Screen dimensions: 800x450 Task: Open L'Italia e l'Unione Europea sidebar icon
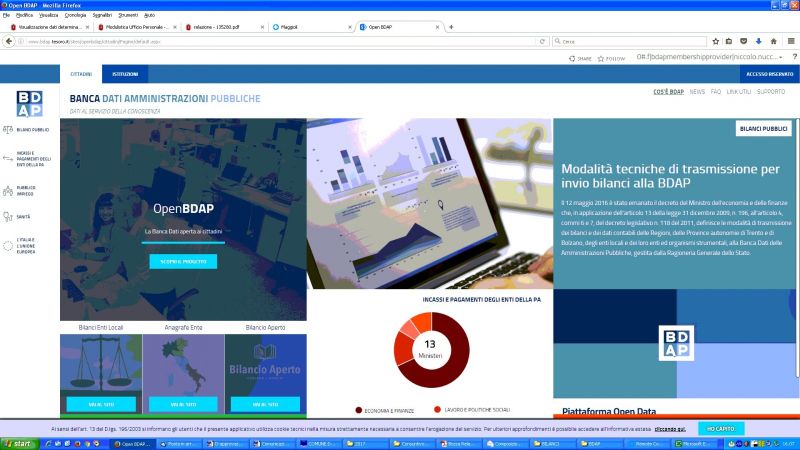click(x=8, y=246)
